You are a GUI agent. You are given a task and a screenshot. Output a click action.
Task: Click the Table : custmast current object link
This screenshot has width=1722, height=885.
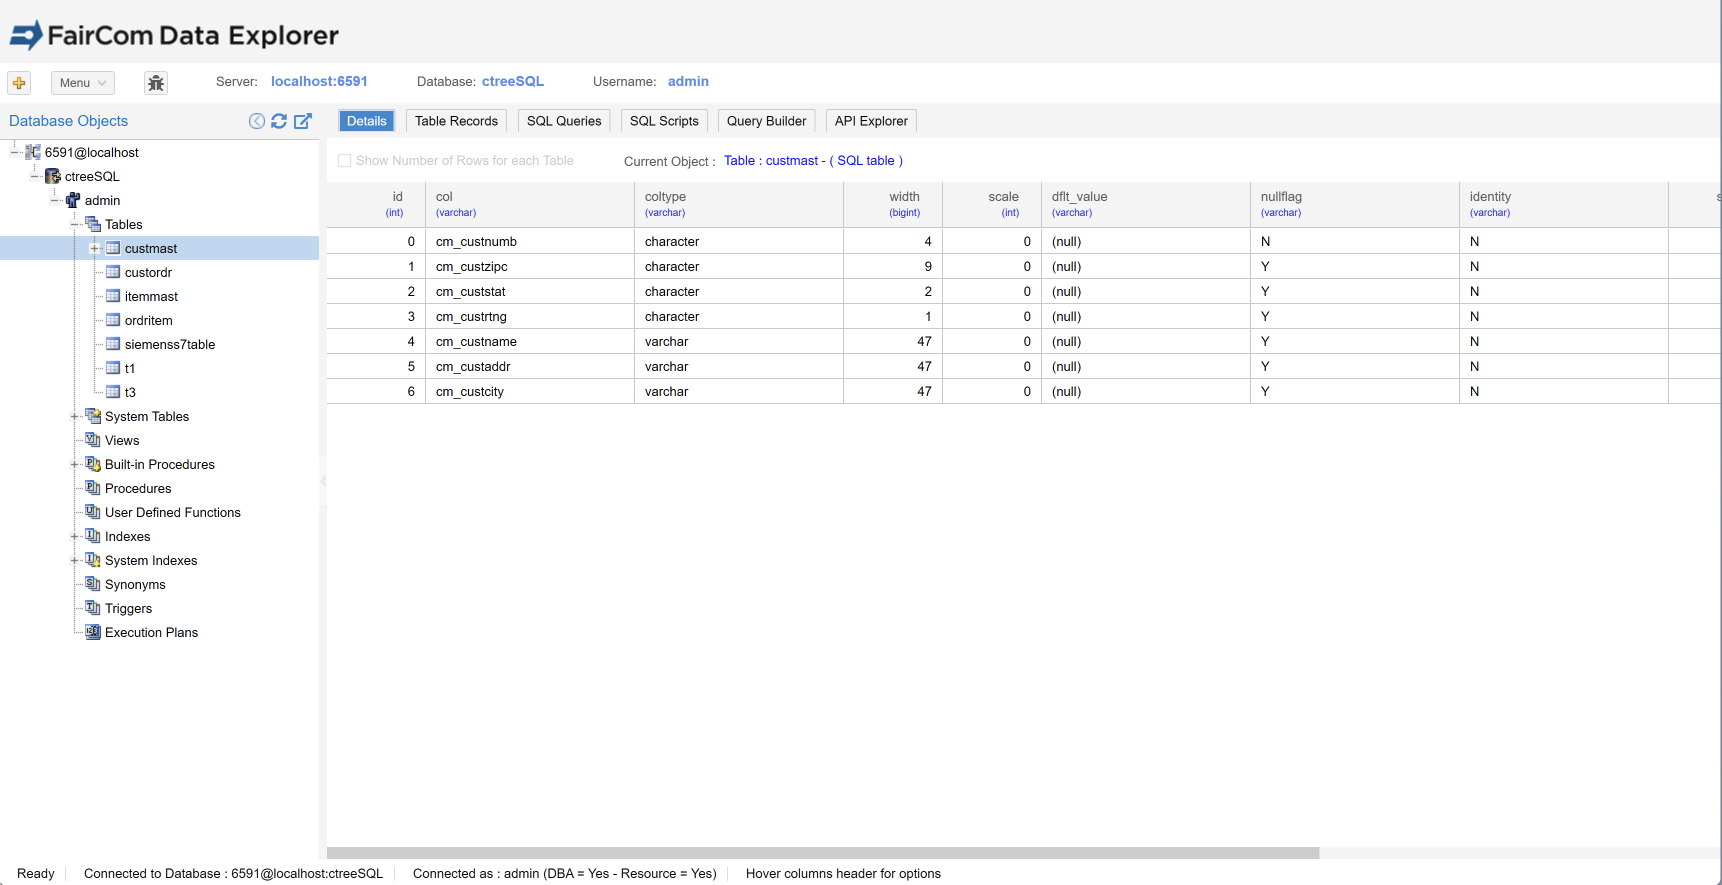click(x=813, y=160)
